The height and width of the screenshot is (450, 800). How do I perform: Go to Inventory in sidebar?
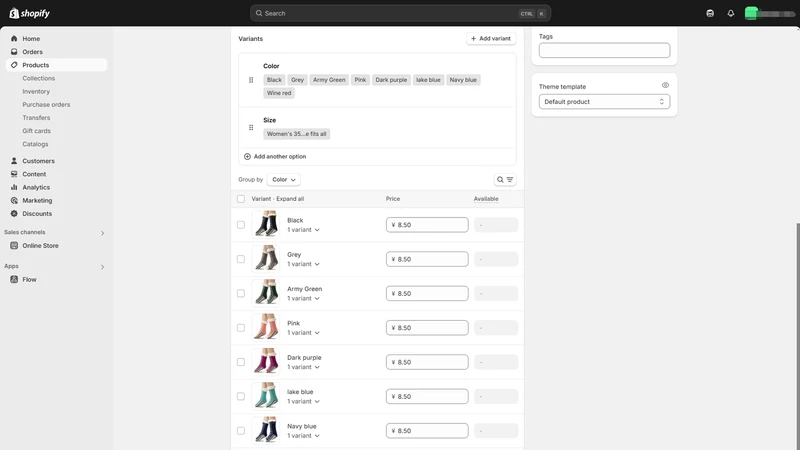(x=36, y=91)
